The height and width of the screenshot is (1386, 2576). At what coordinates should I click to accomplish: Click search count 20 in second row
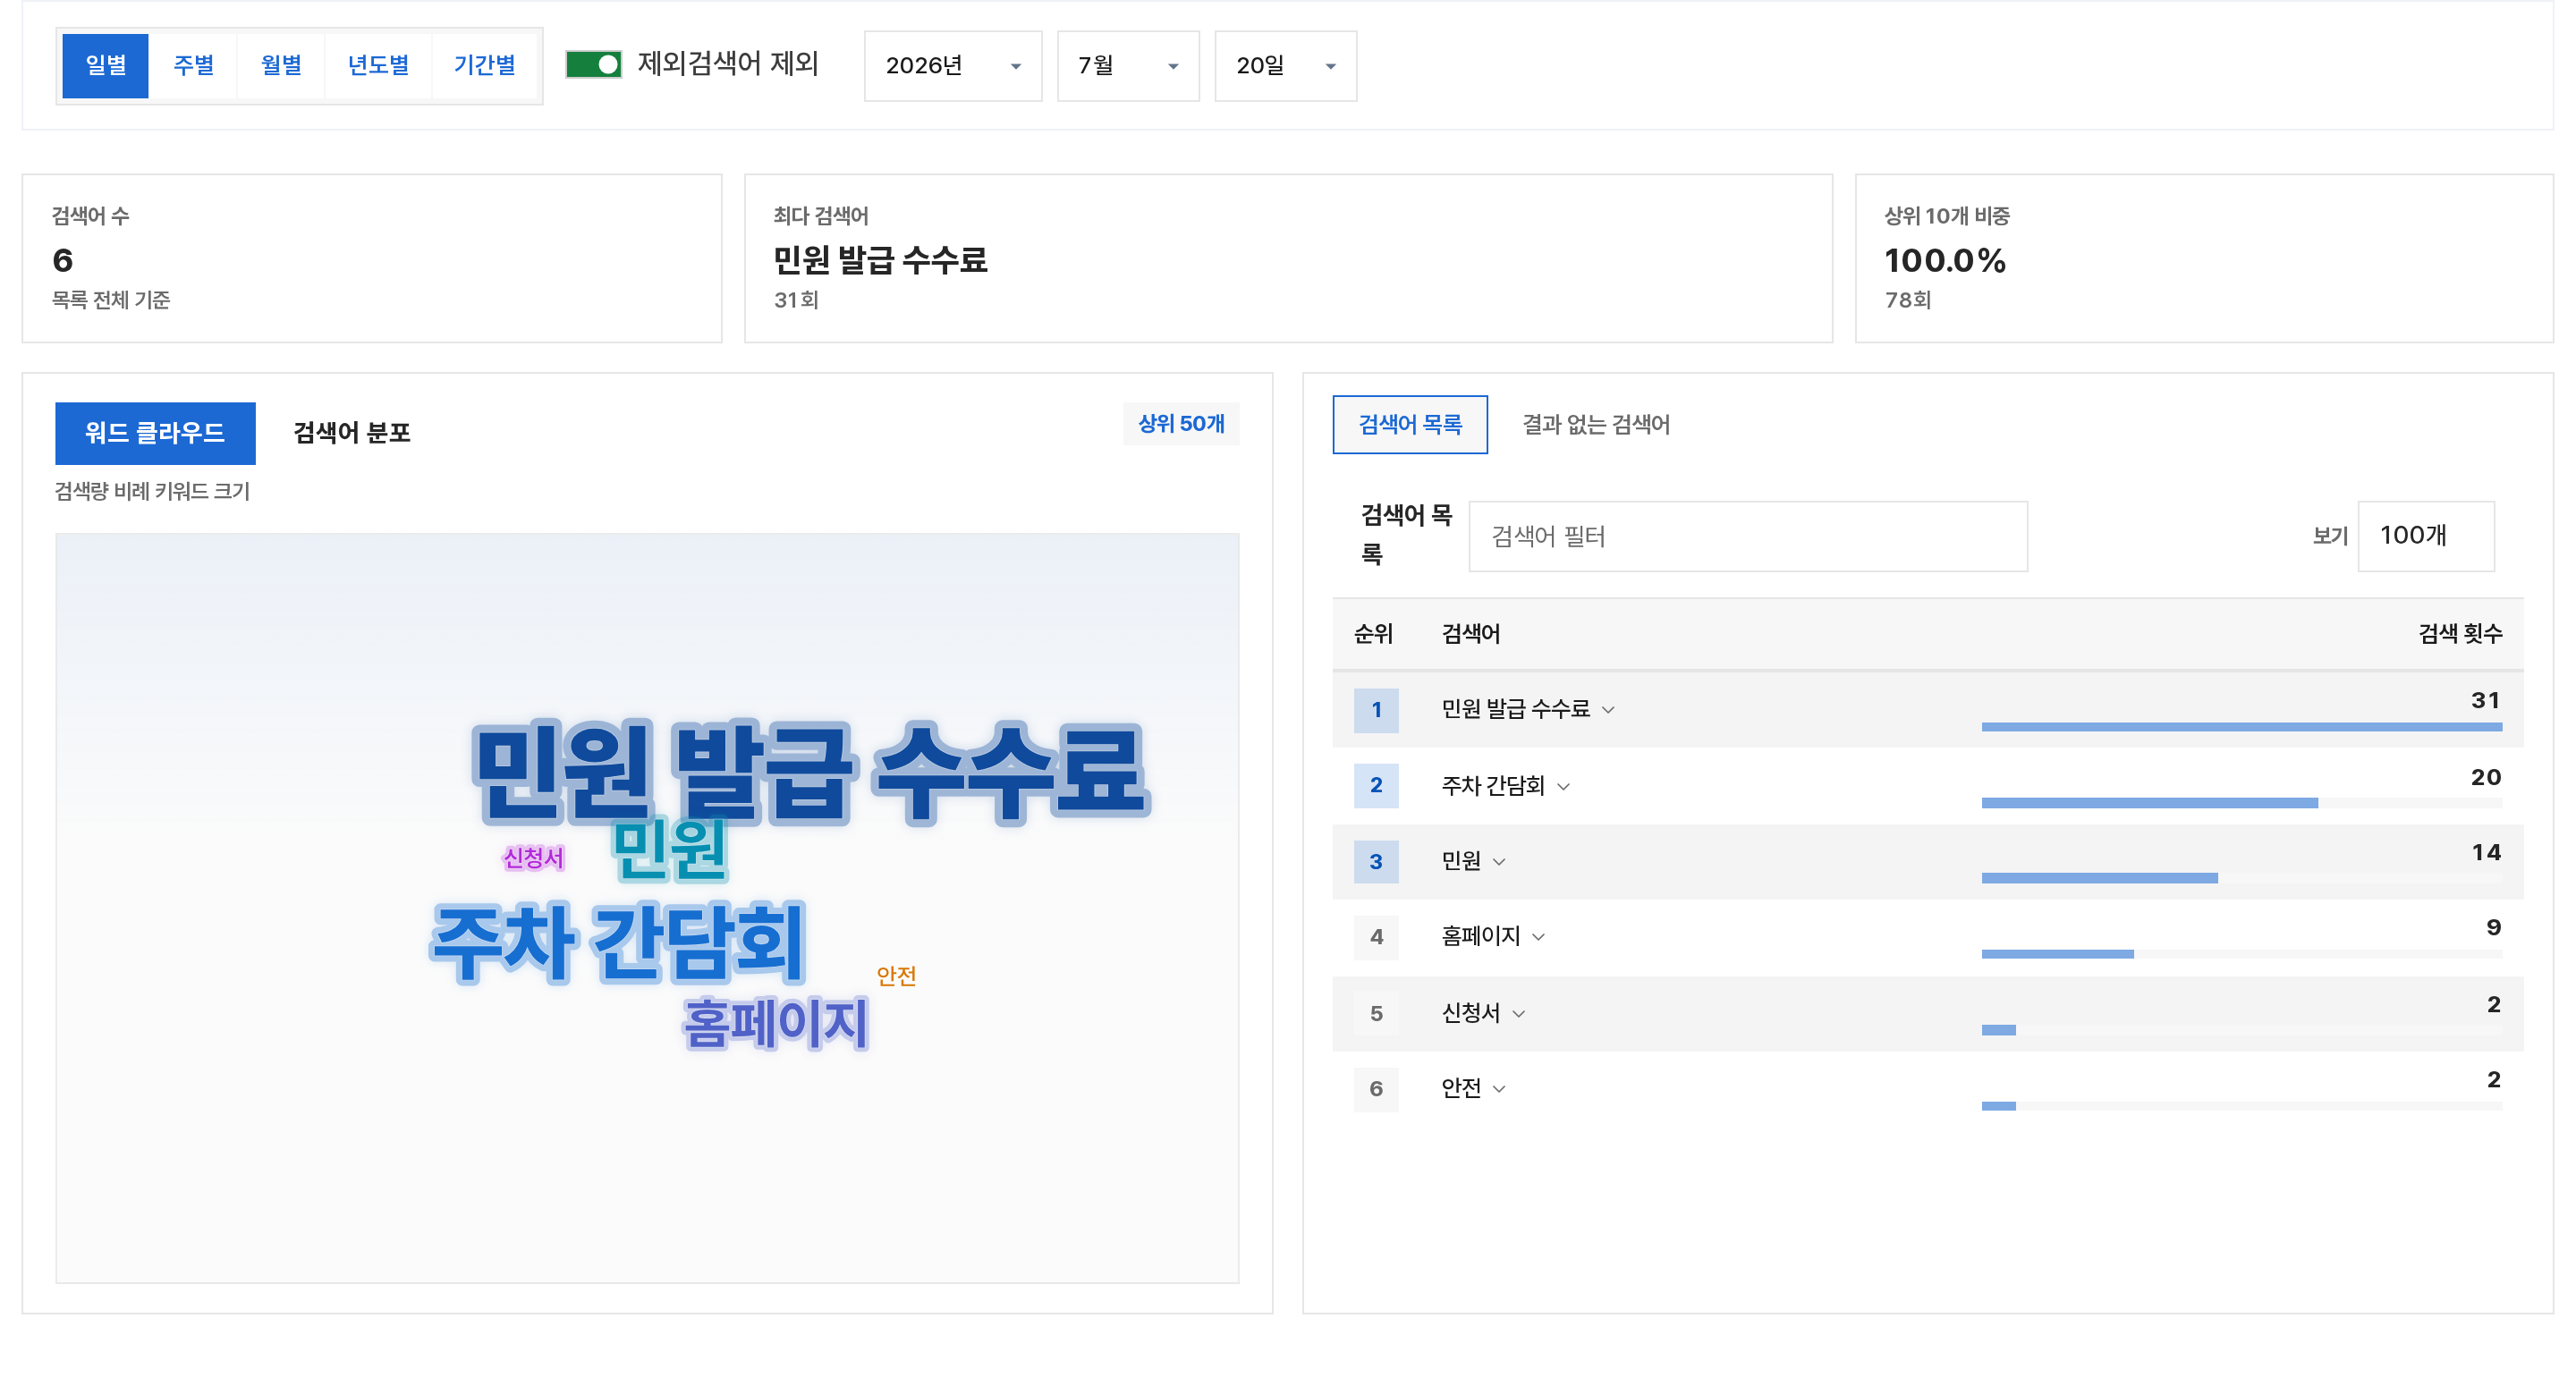click(2485, 777)
